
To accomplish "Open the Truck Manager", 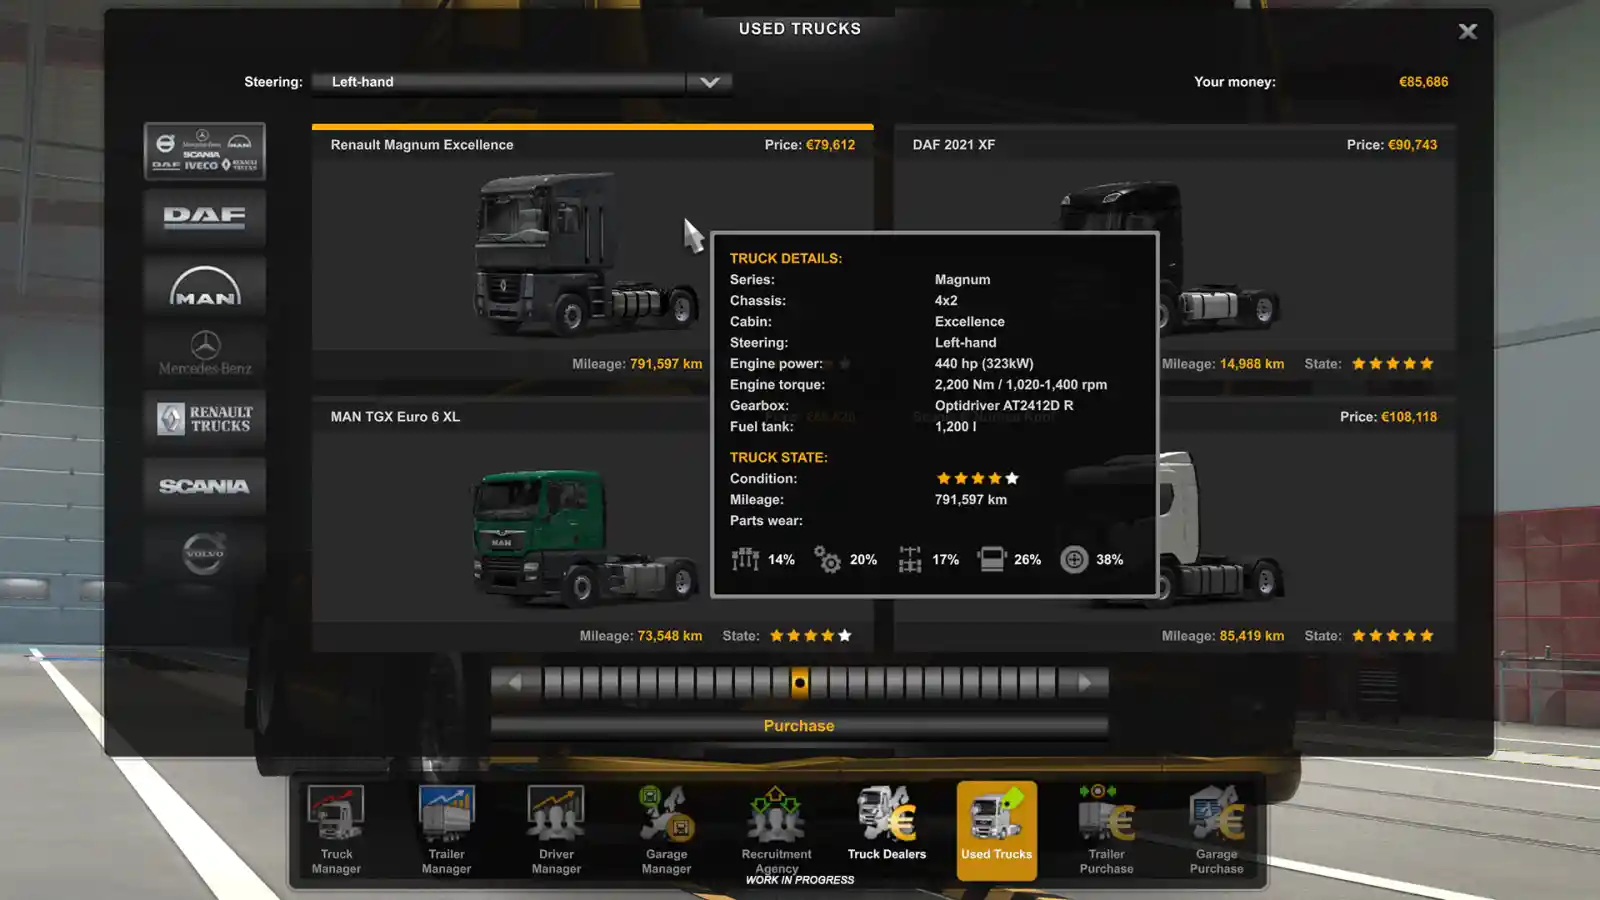I will (x=335, y=827).
